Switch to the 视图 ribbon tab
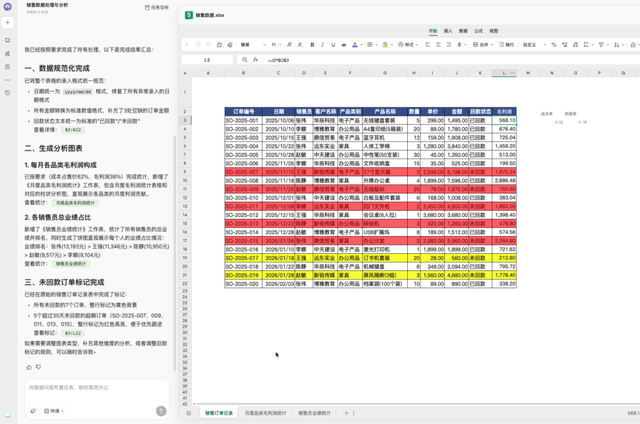Image resolution: width=640 pixels, height=424 pixels. (493, 31)
